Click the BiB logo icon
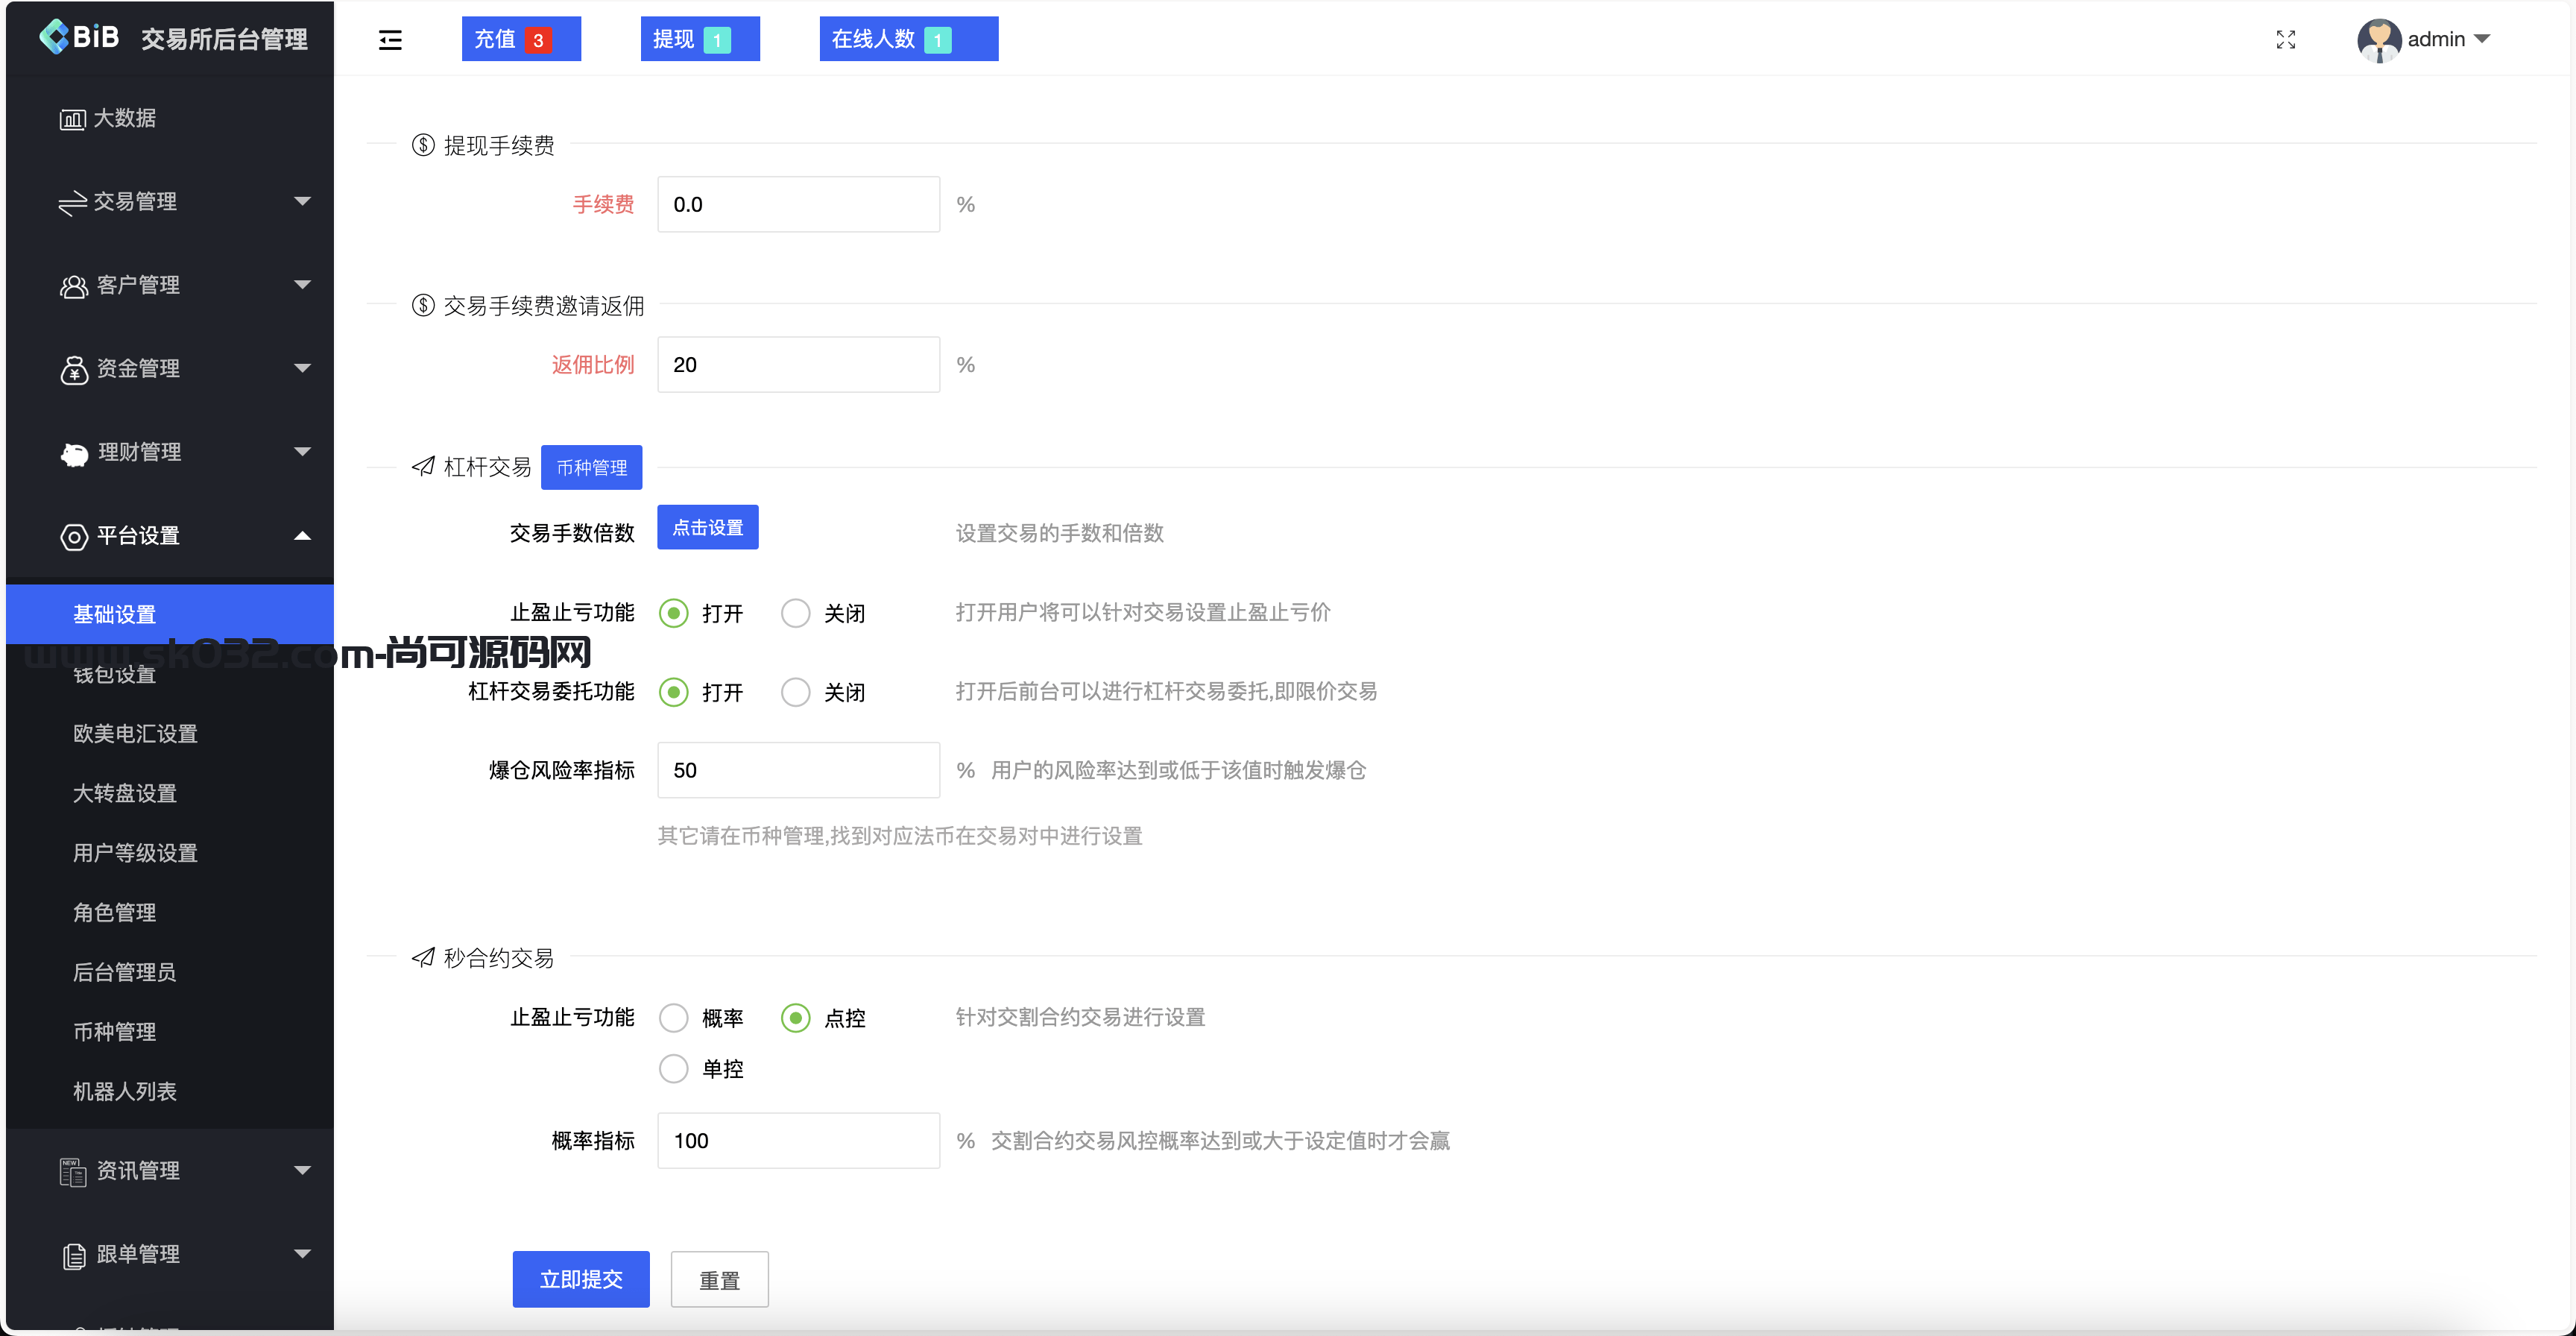This screenshot has width=2576, height=1336. coord(54,37)
